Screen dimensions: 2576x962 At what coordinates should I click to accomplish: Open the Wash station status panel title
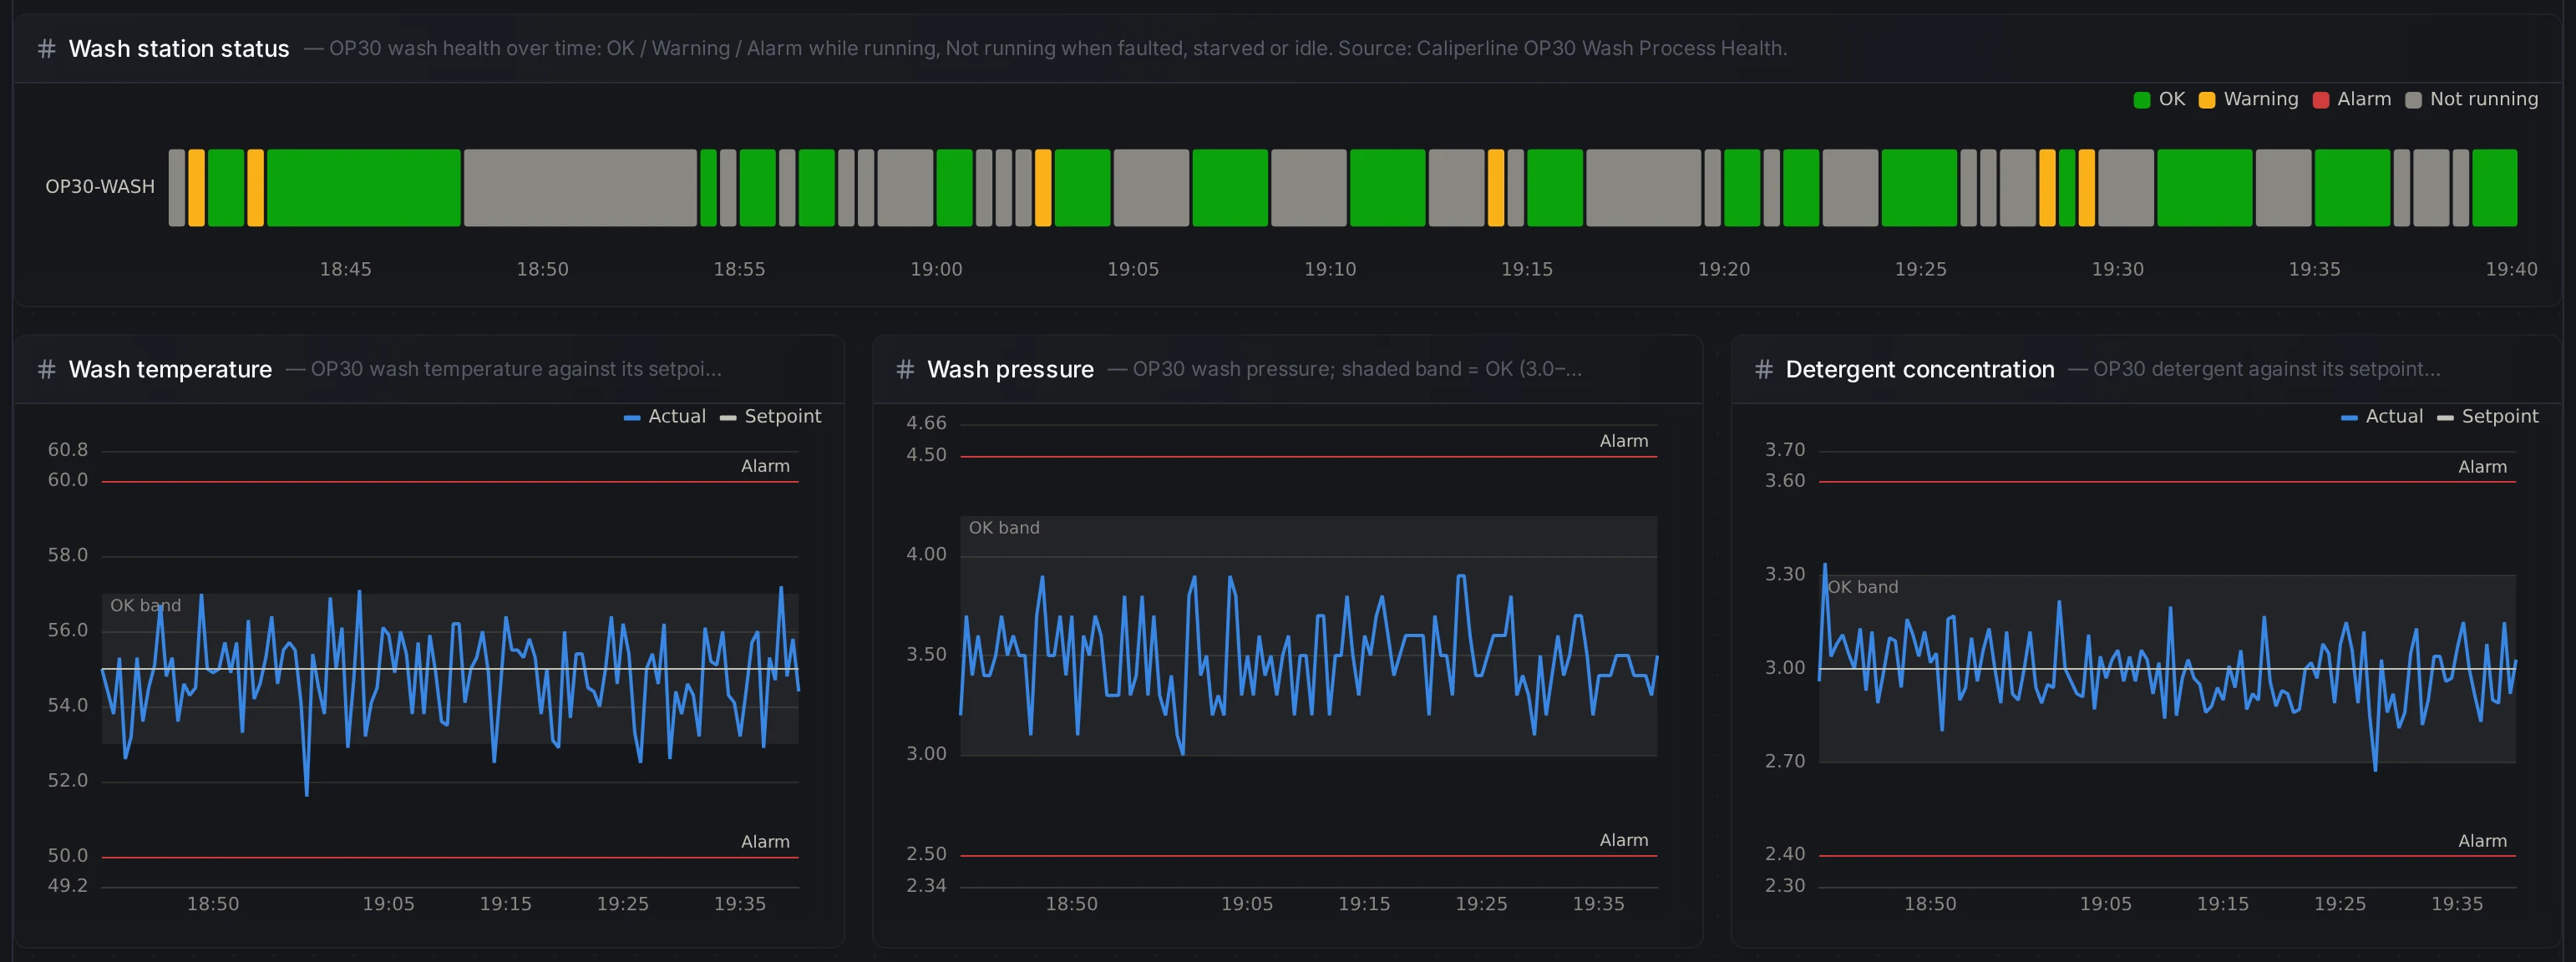pyautogui.click(x=179, y=48)
